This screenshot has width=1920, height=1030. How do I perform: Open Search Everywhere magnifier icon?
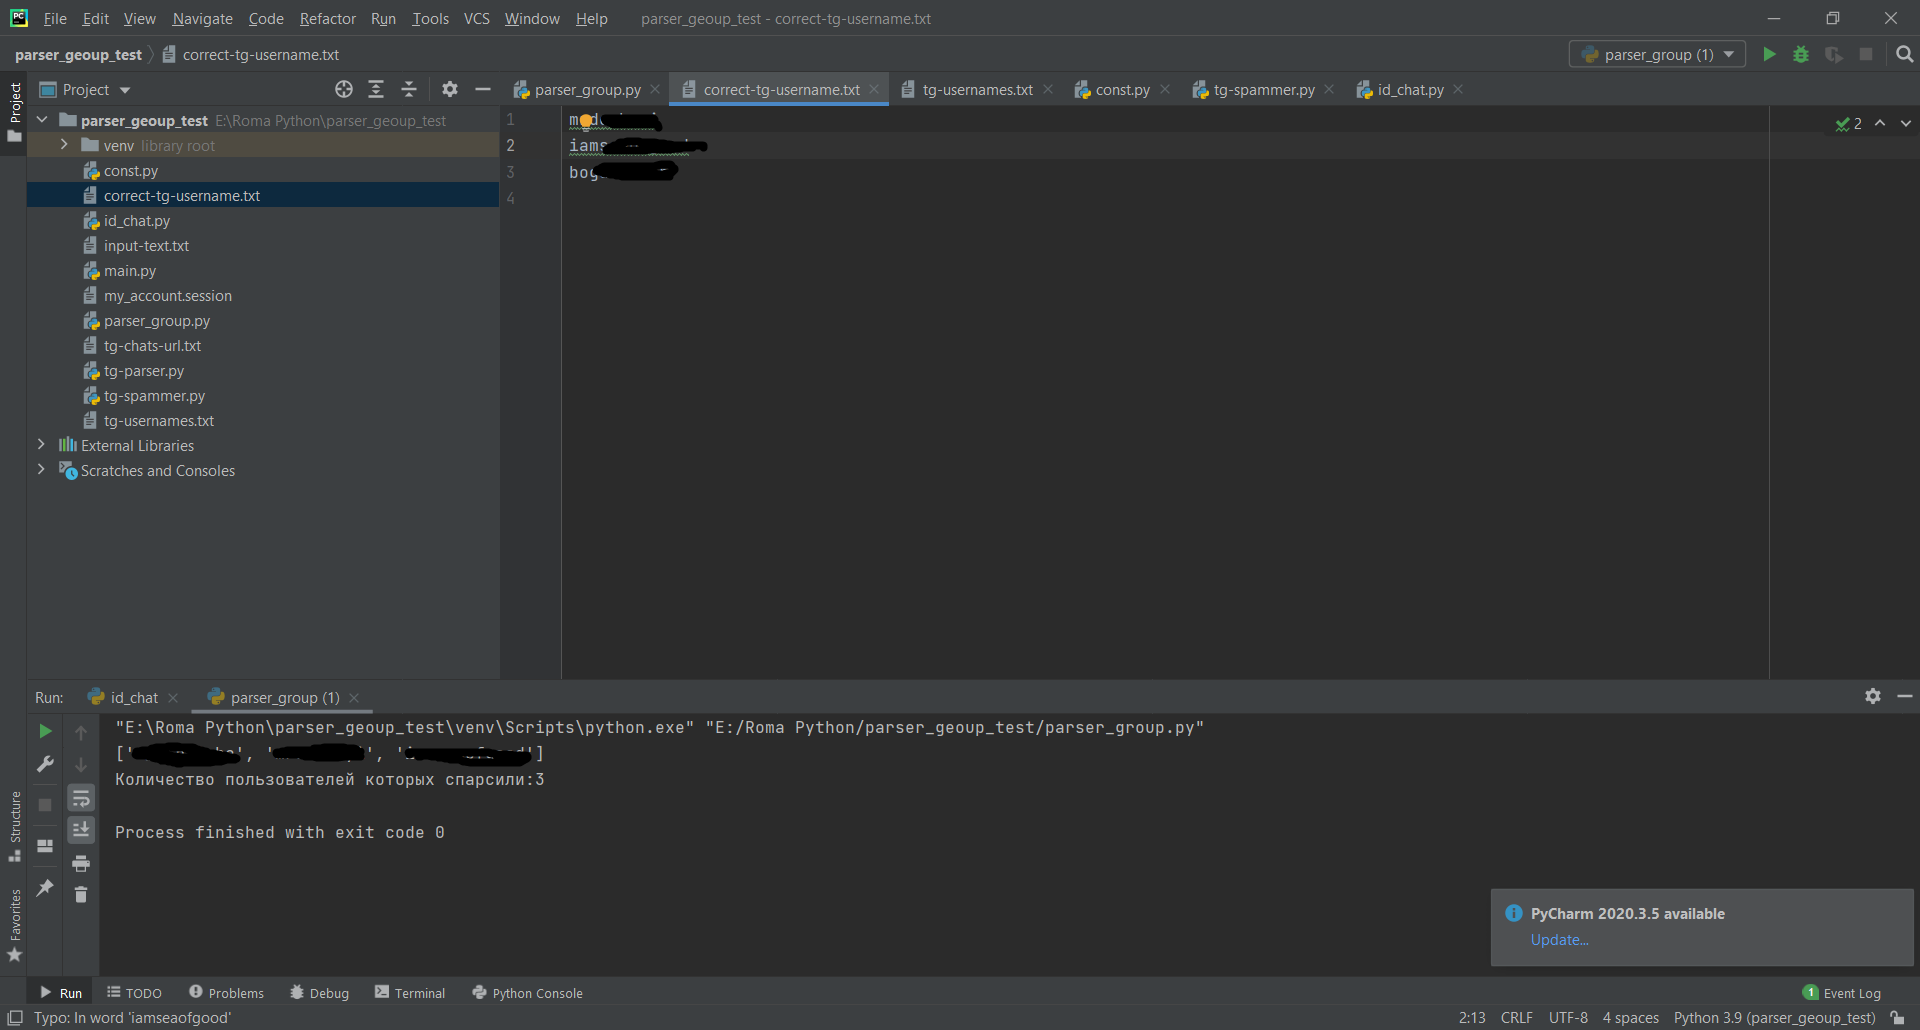tap(1904, 54)
